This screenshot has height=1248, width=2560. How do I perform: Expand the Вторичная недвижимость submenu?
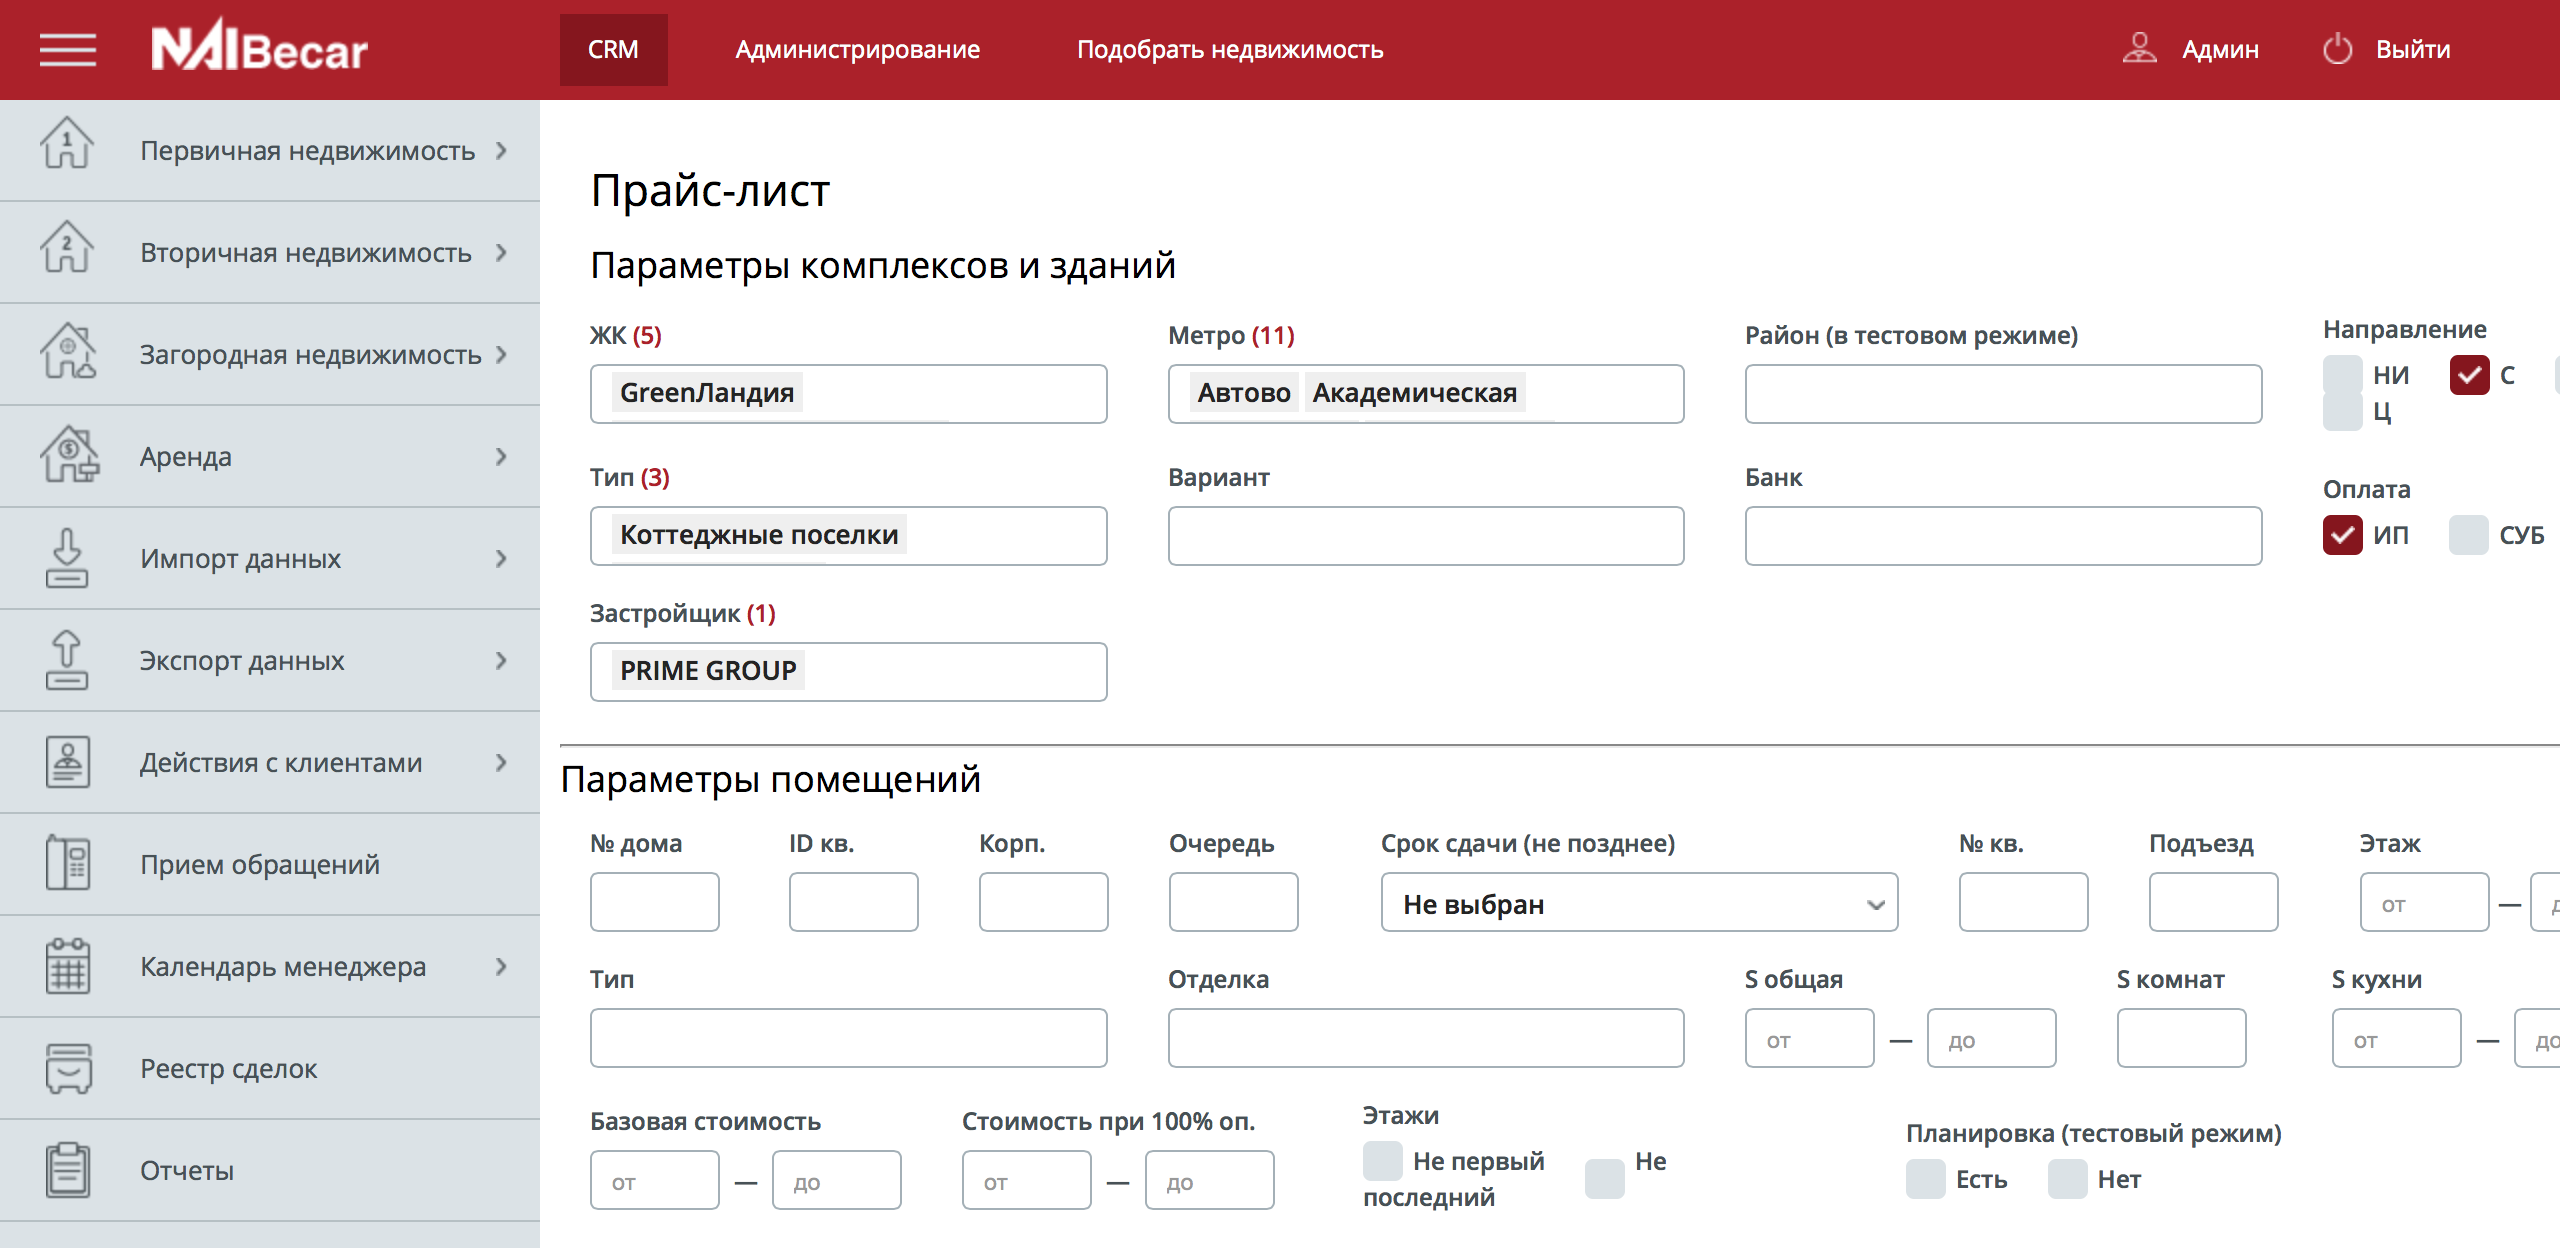(x=501, y=252)
